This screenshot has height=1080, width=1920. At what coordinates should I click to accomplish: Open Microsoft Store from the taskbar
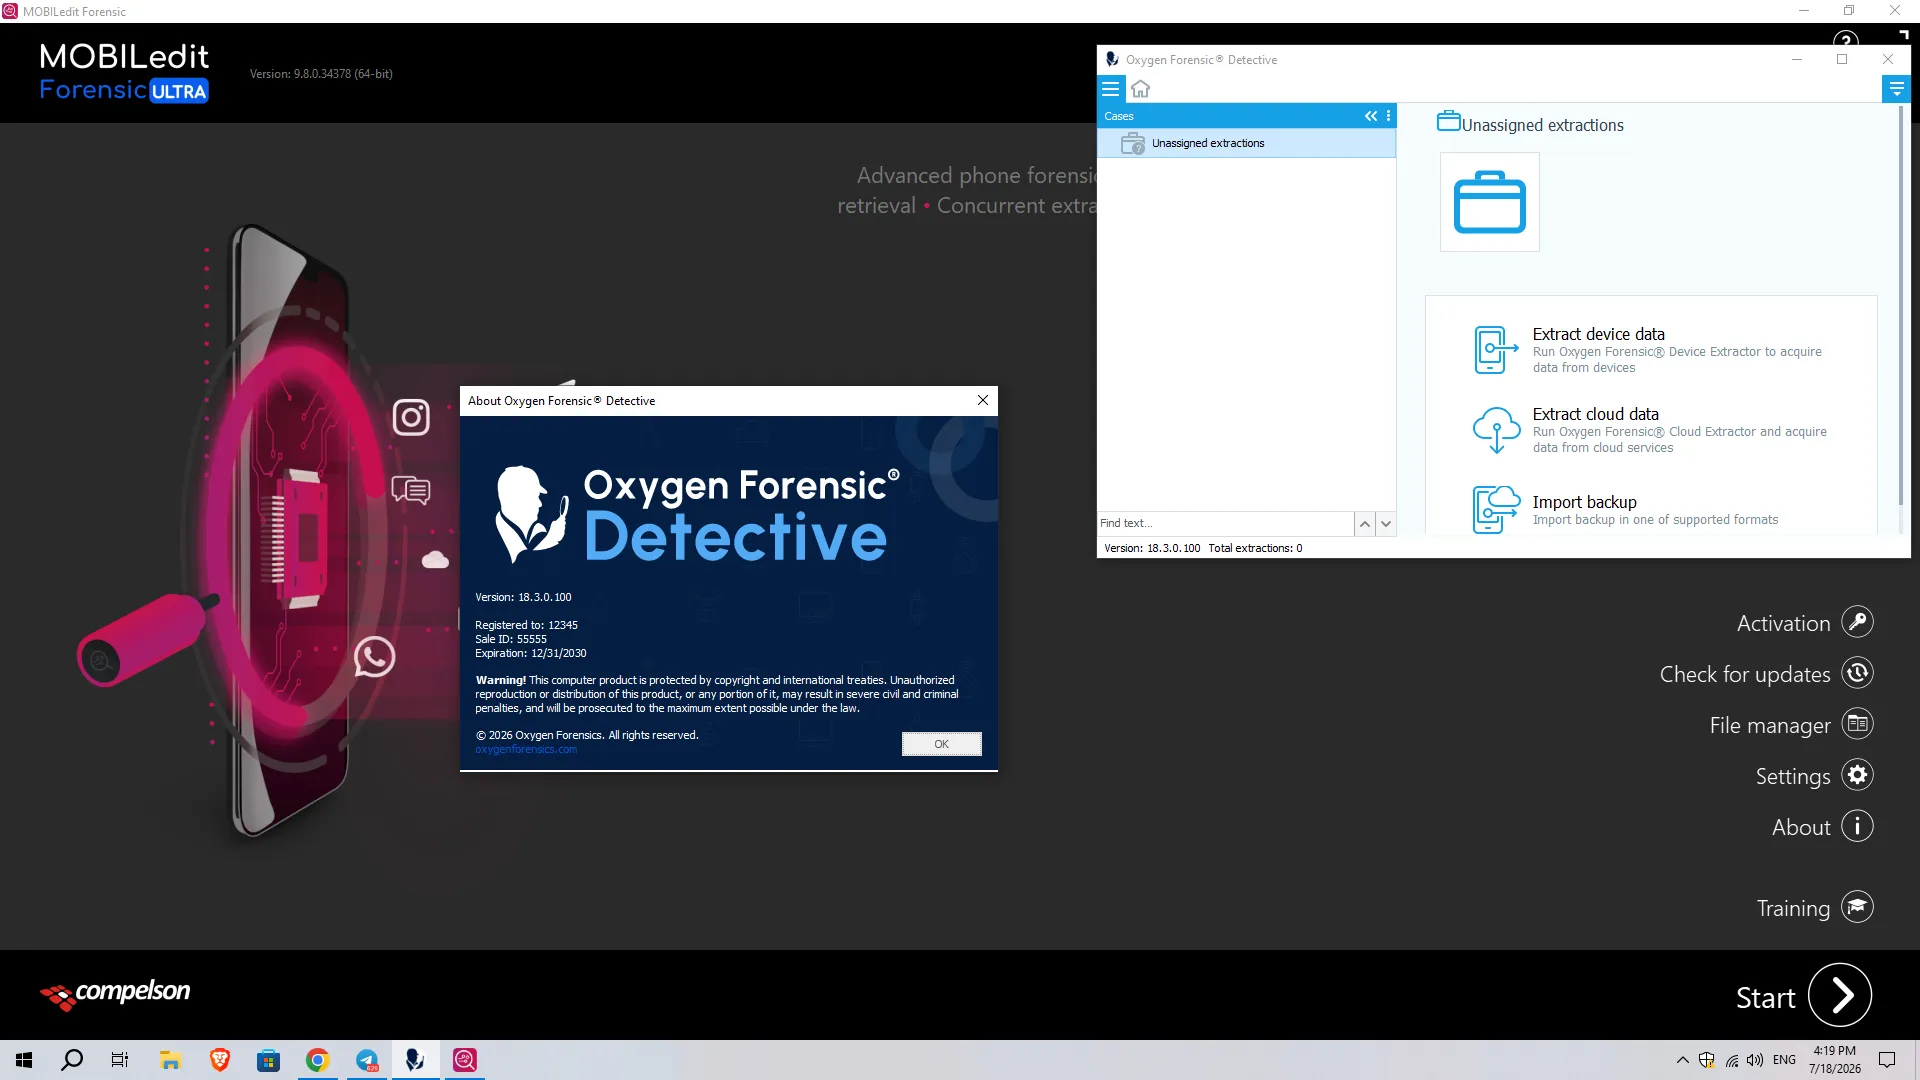[268, 1060]
